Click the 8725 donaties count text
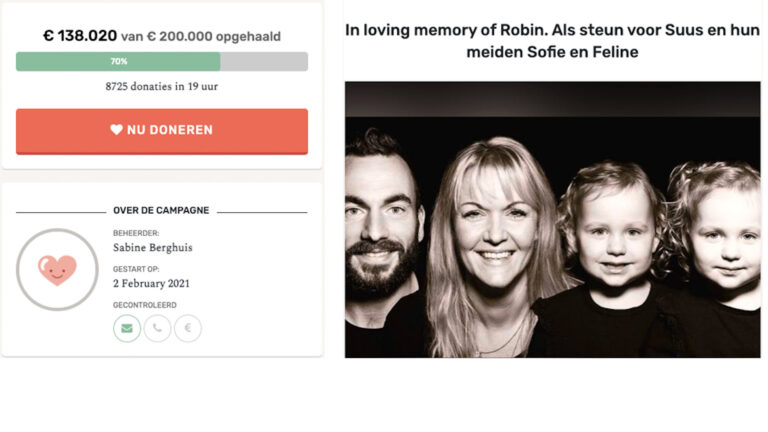The image size is (768, 432). (162, 87)
